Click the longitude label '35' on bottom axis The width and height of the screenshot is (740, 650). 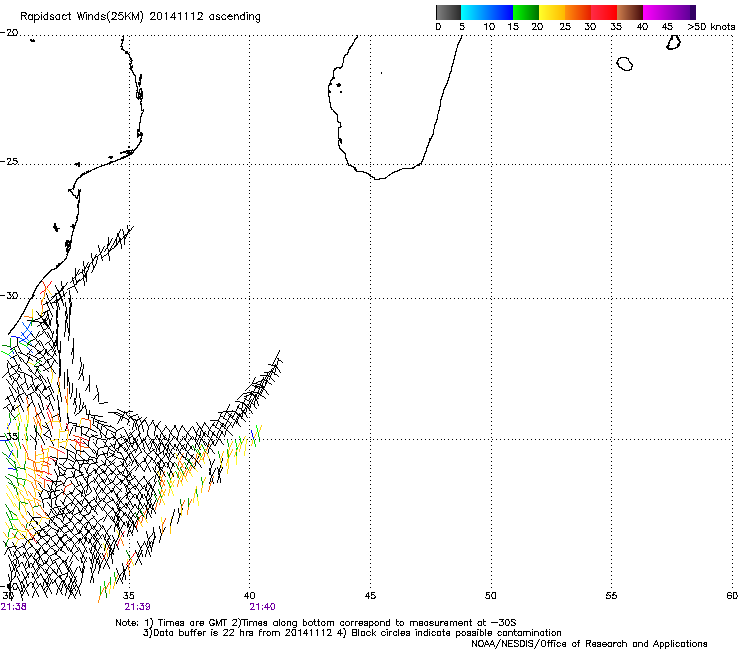point(129,596)
